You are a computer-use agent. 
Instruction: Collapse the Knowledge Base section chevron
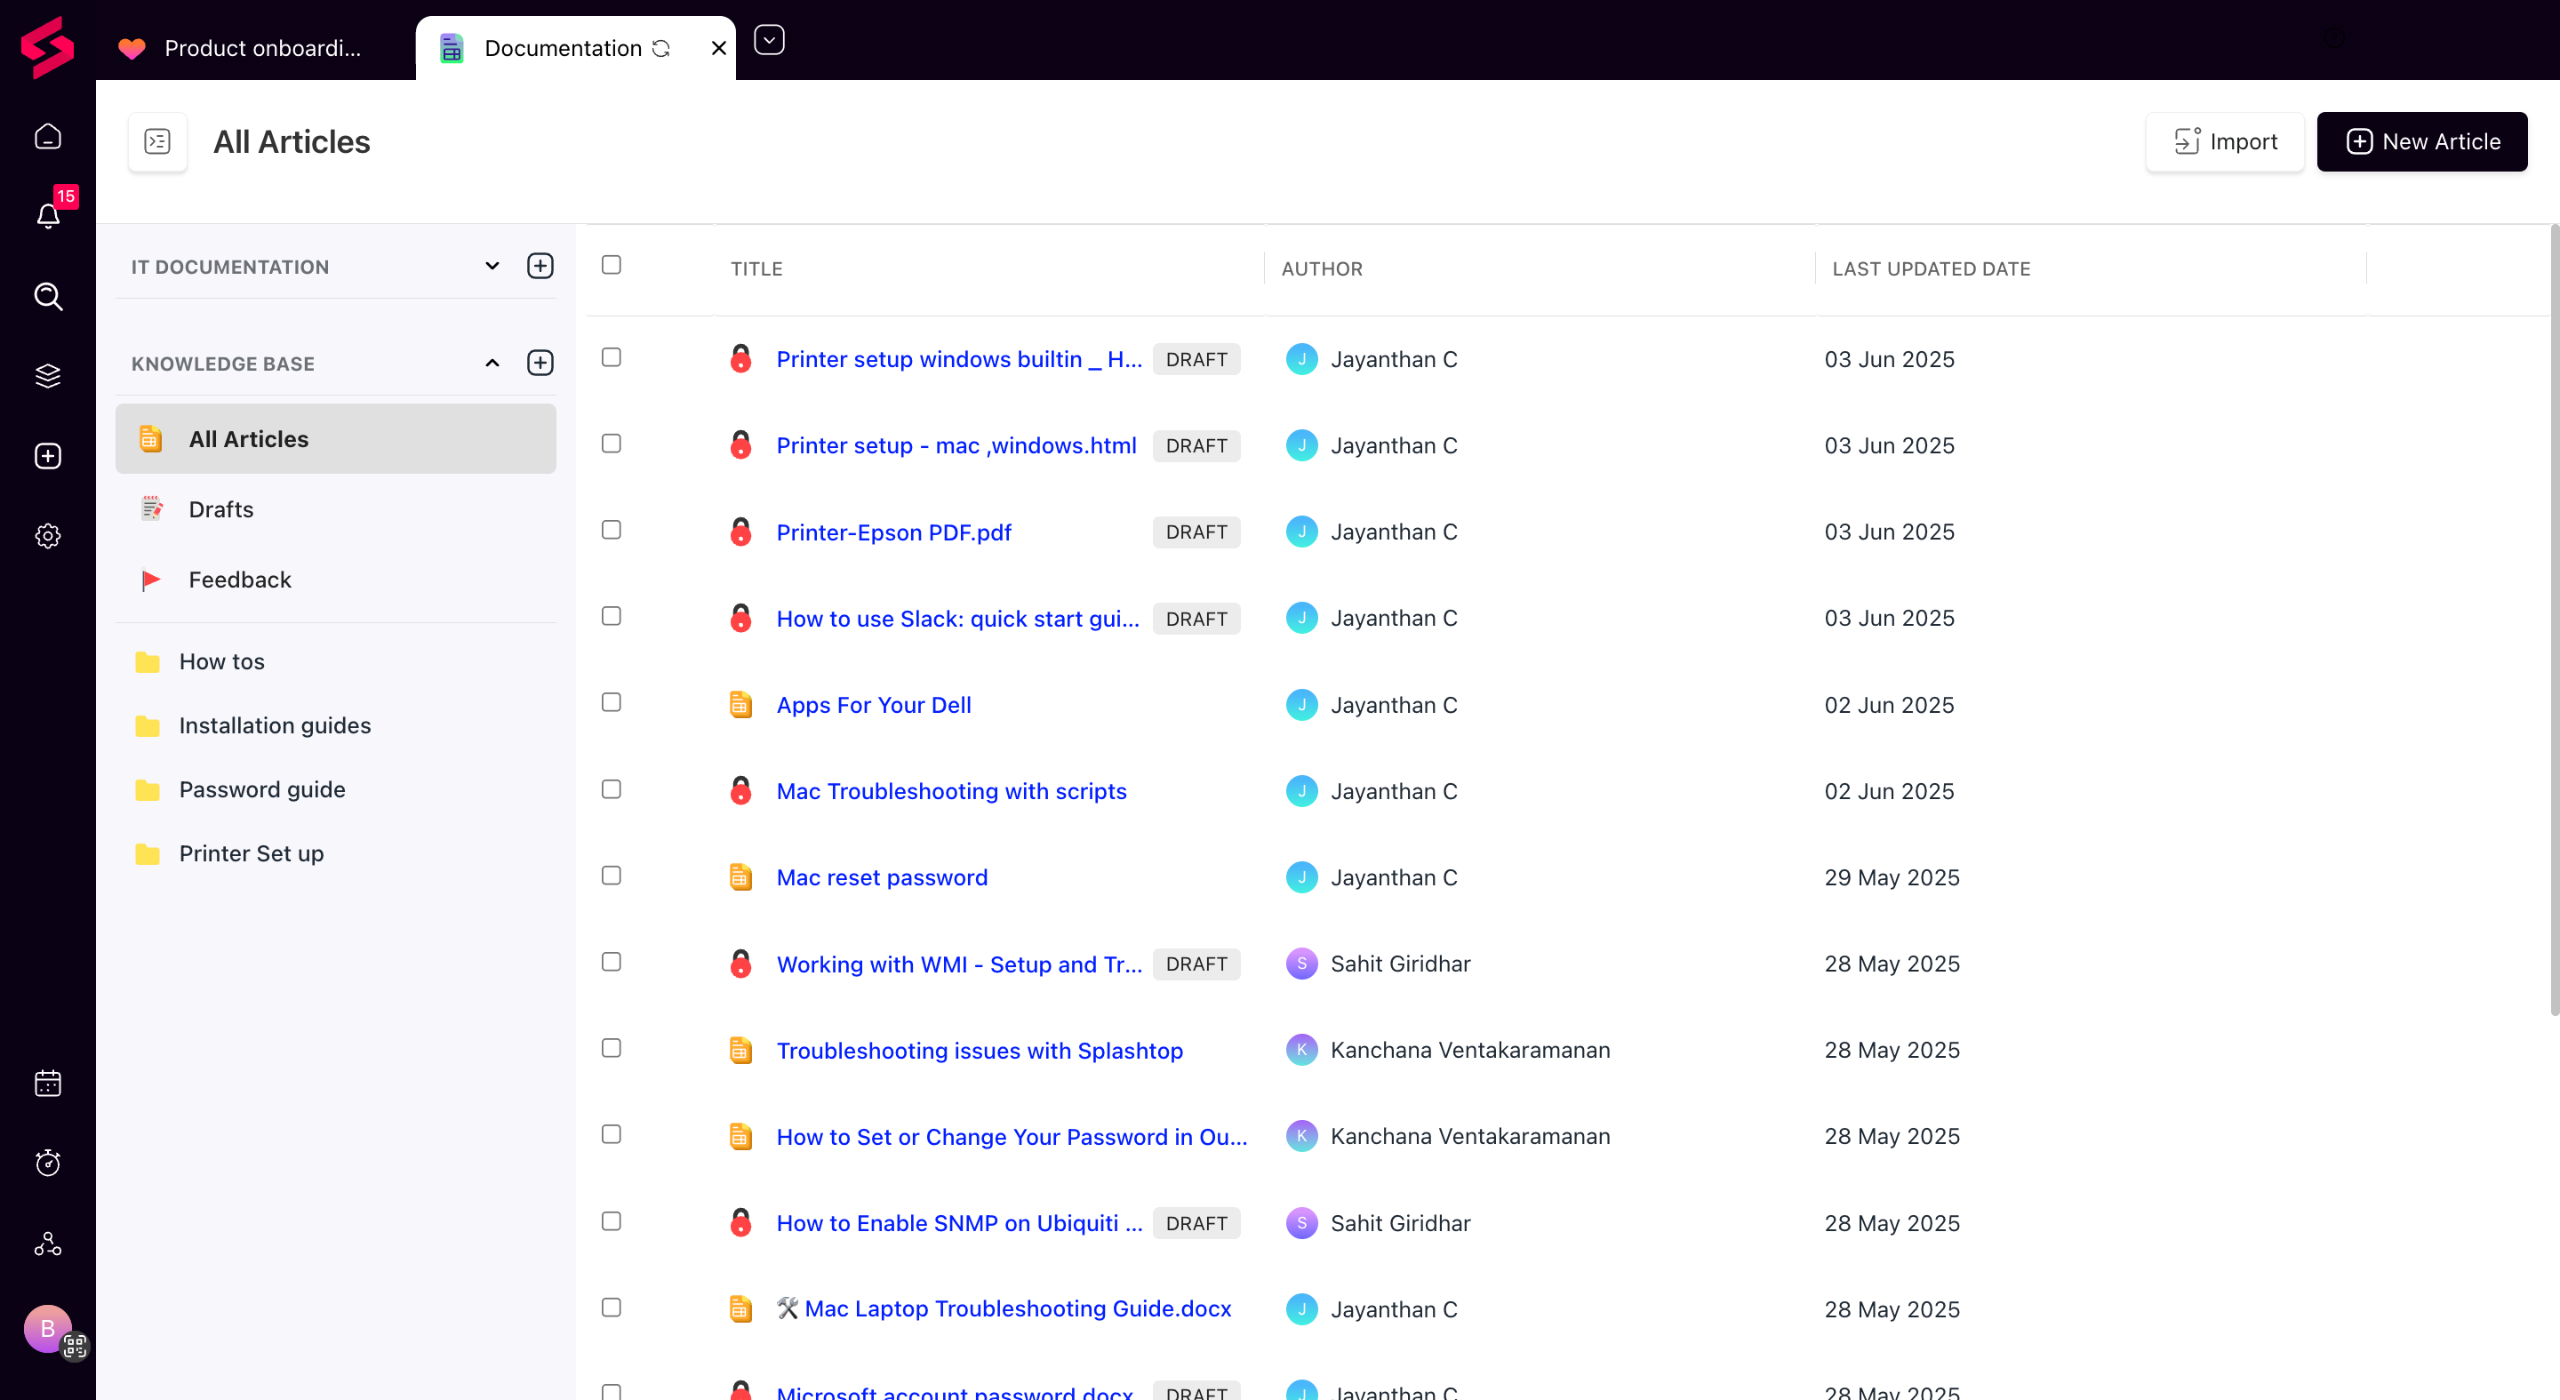click(x=492, y=363)
